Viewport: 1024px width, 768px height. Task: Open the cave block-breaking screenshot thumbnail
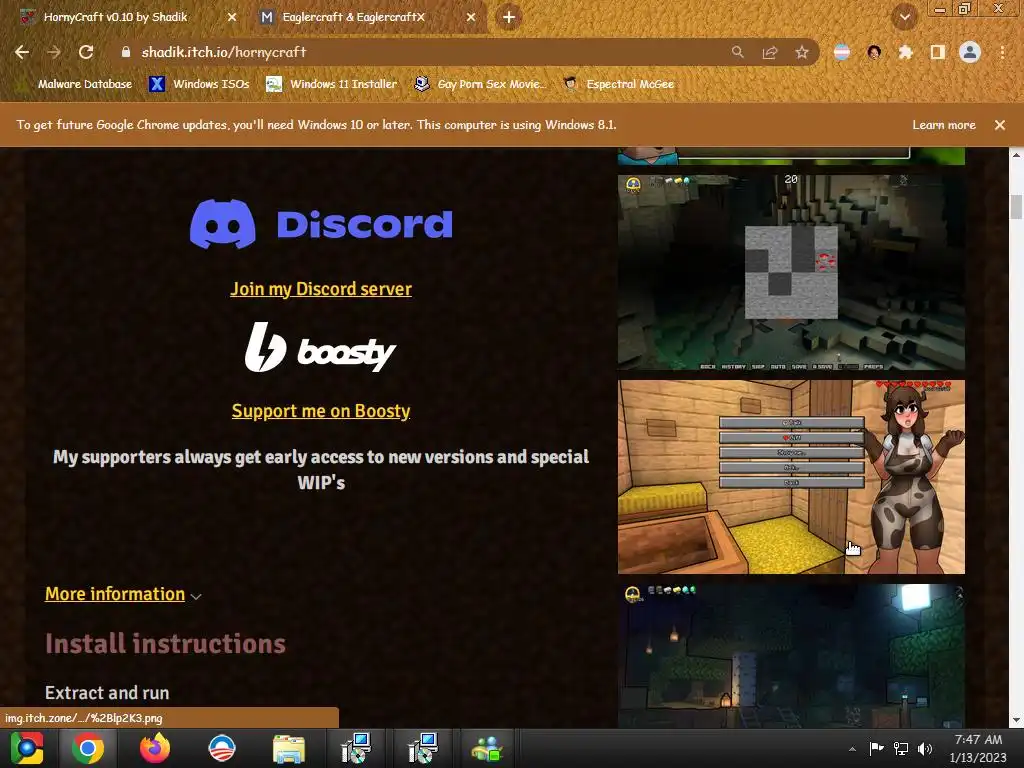791,272
